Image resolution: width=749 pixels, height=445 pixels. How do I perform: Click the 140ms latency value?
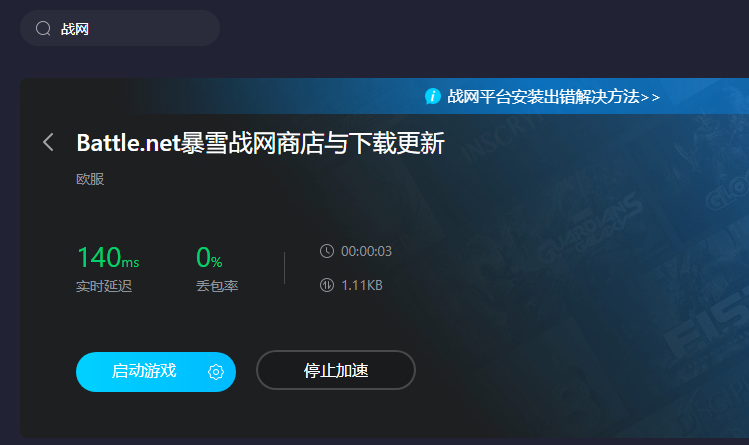pyautogui.click(x=108, y=257)
